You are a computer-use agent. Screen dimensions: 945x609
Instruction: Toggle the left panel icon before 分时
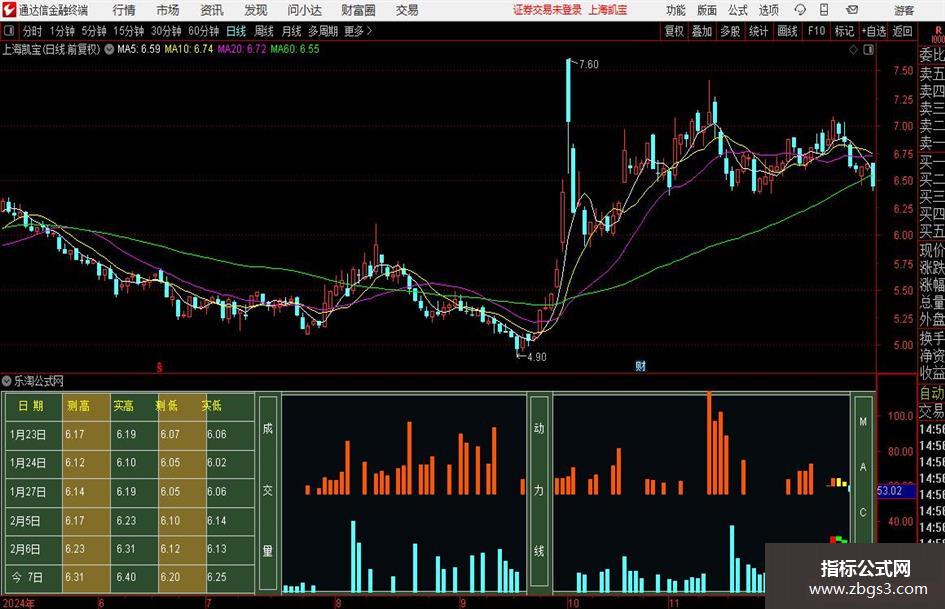(9, 31)
